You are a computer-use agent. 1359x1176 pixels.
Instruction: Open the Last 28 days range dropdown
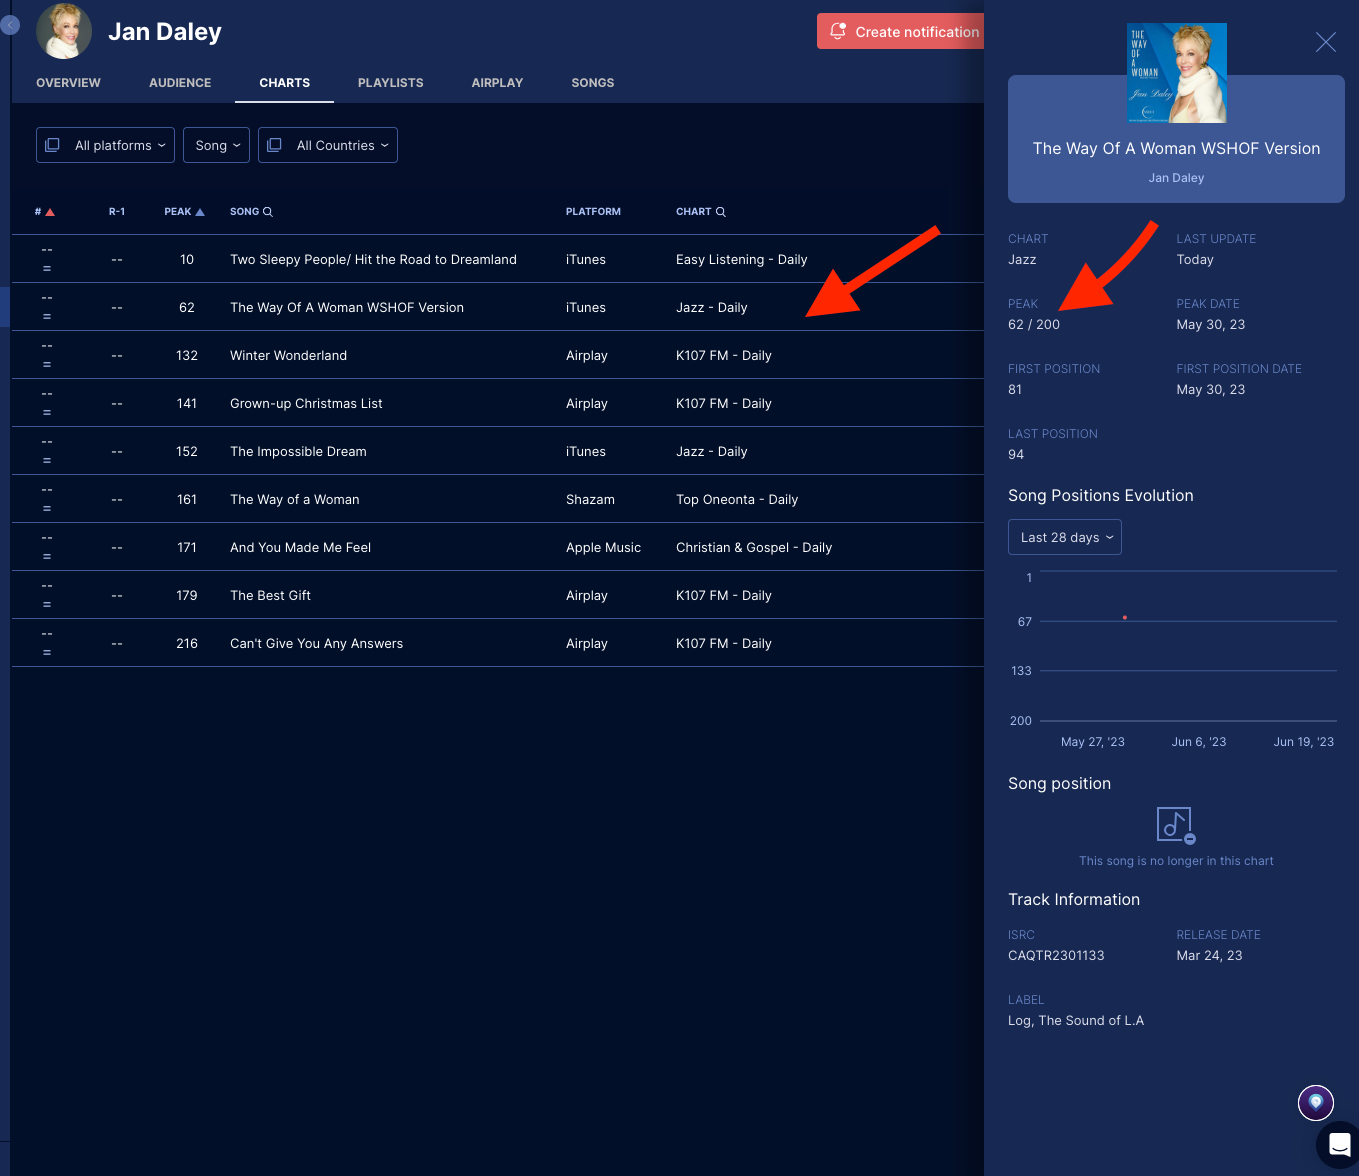coord(1065,537)
